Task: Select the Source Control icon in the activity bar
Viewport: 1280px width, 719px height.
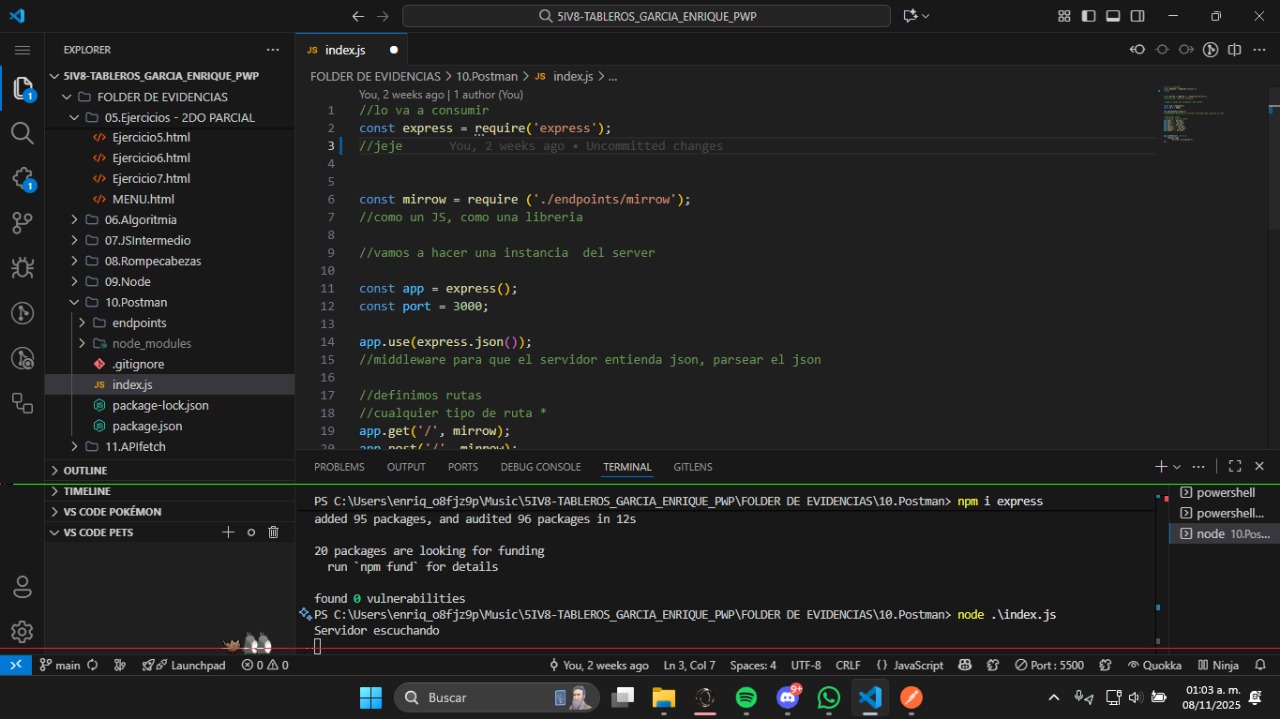Action: (22, 223)
